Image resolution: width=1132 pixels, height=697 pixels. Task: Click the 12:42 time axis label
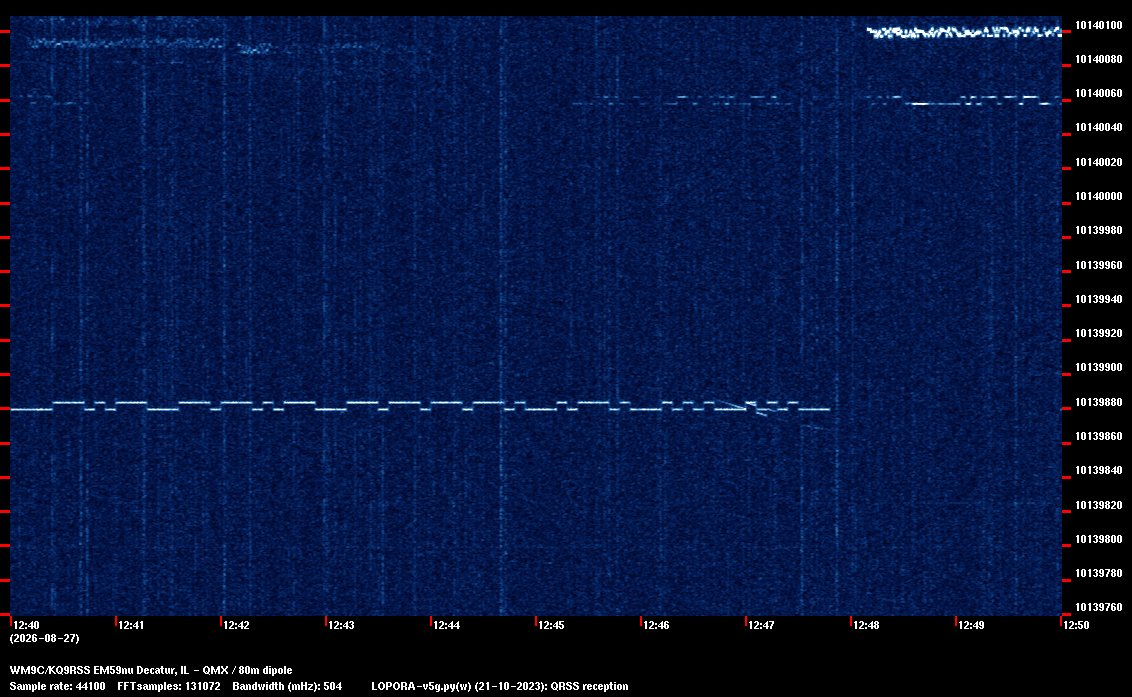pos(236,625)
